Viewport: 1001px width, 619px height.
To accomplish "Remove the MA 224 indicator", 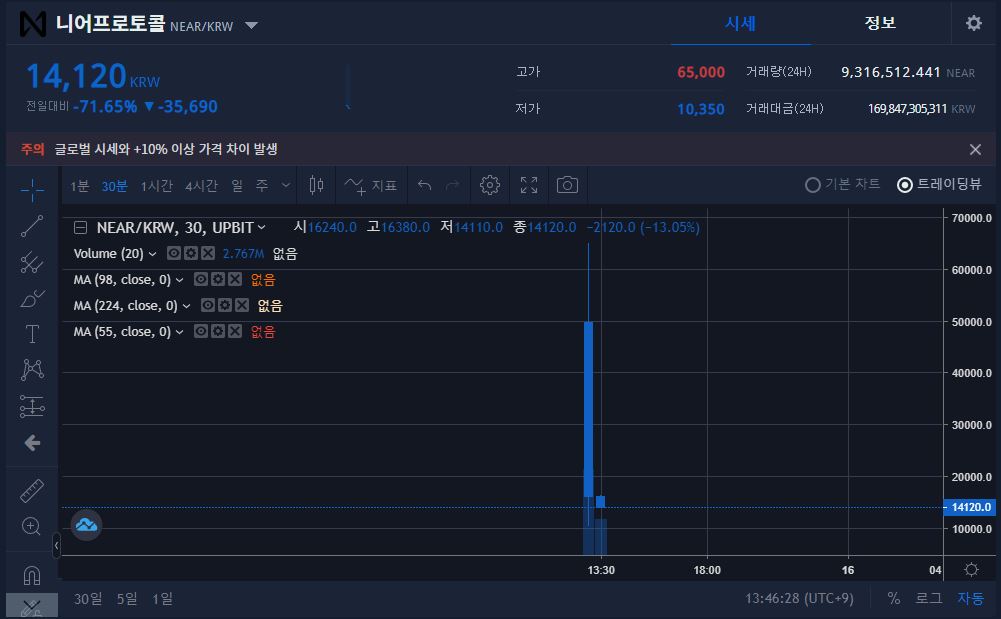I will [x=241, y=306].
